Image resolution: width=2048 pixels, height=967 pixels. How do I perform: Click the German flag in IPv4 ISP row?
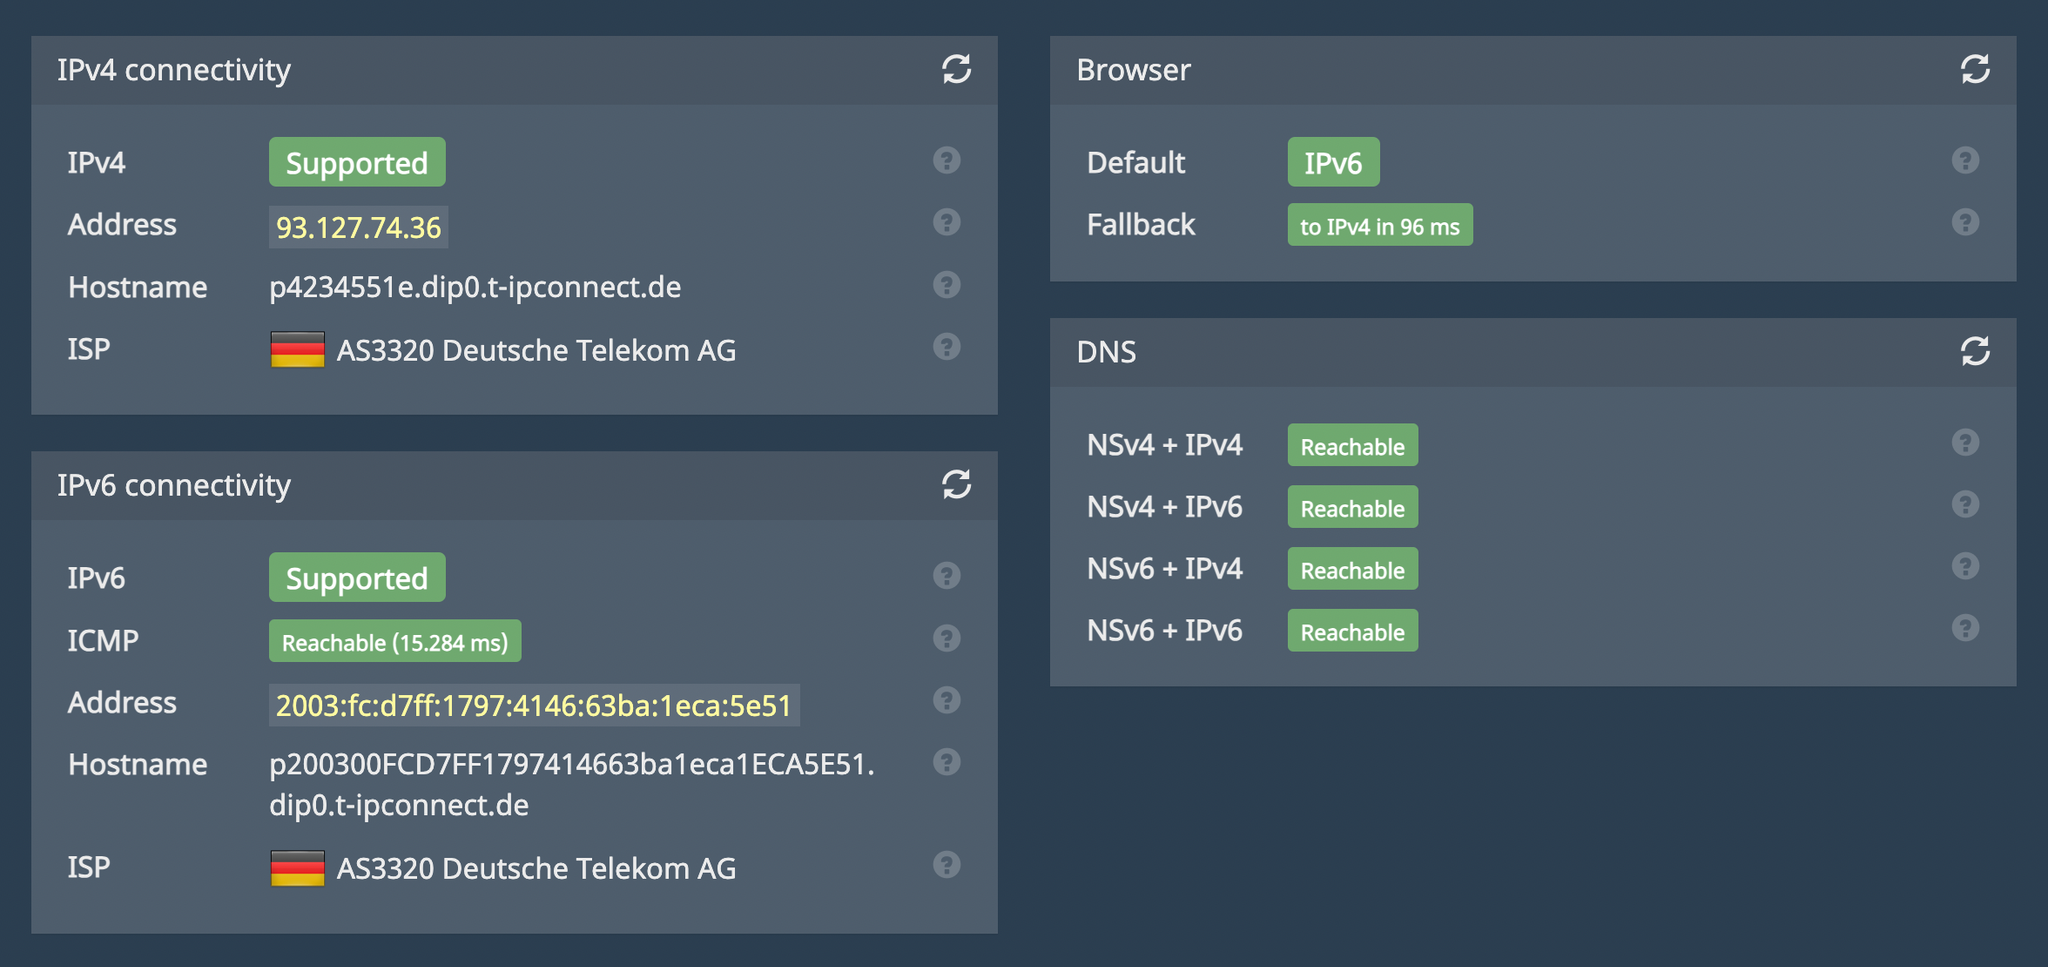(297, 350)
